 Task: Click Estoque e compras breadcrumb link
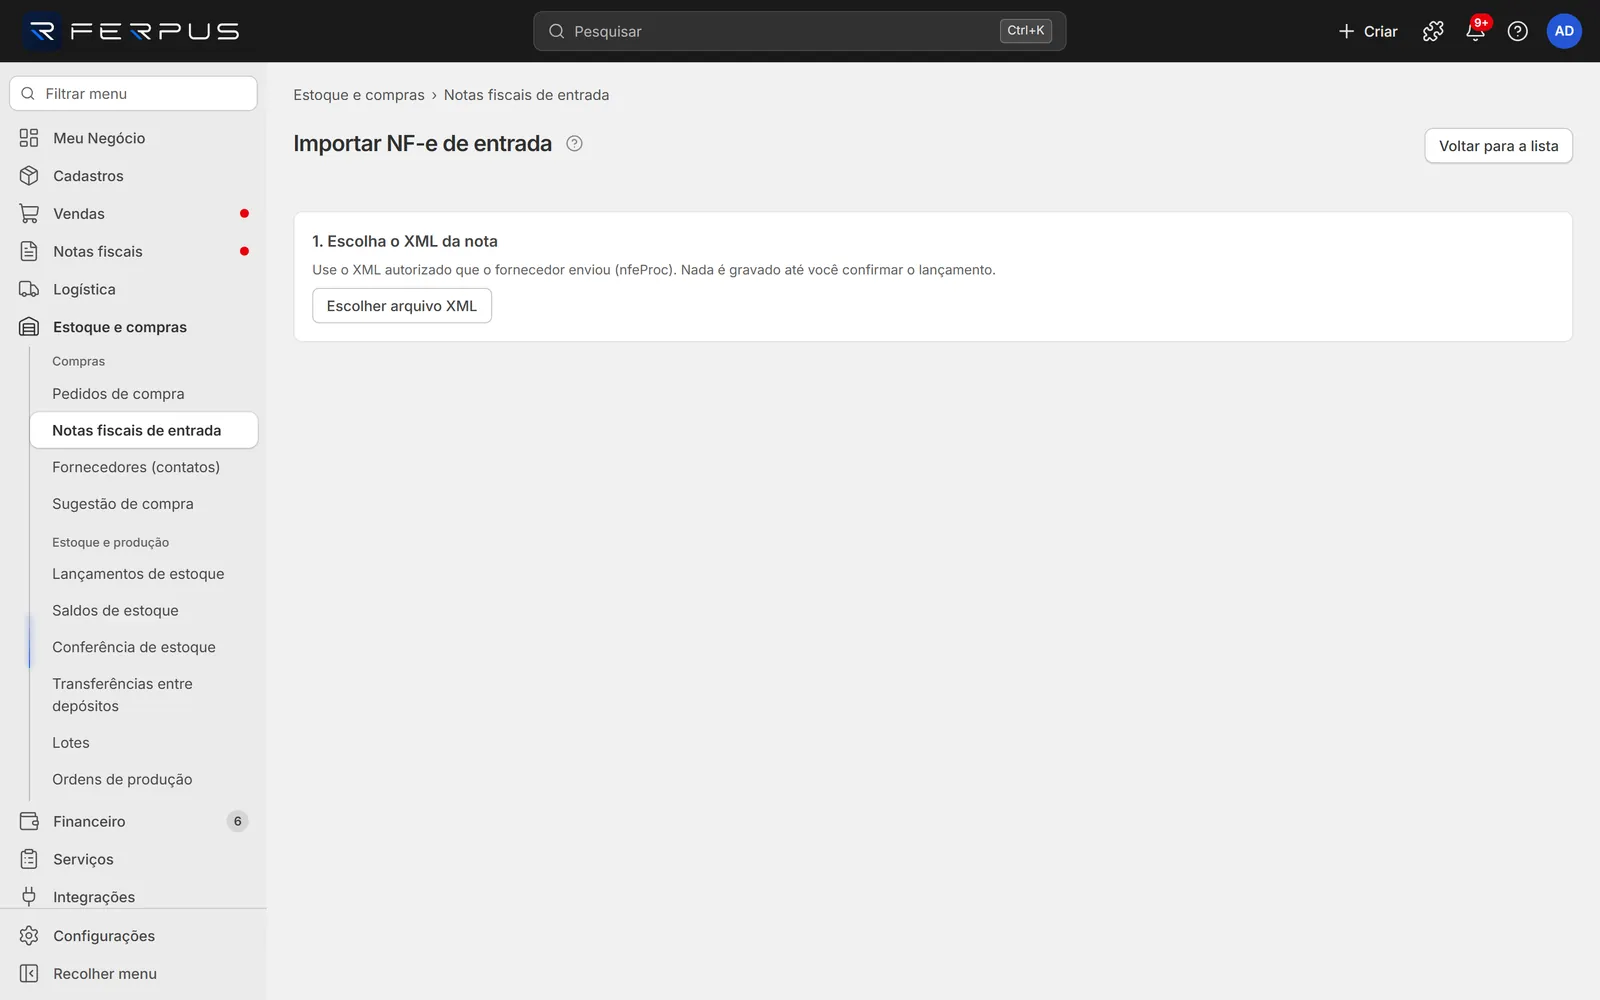click(359, 95)
